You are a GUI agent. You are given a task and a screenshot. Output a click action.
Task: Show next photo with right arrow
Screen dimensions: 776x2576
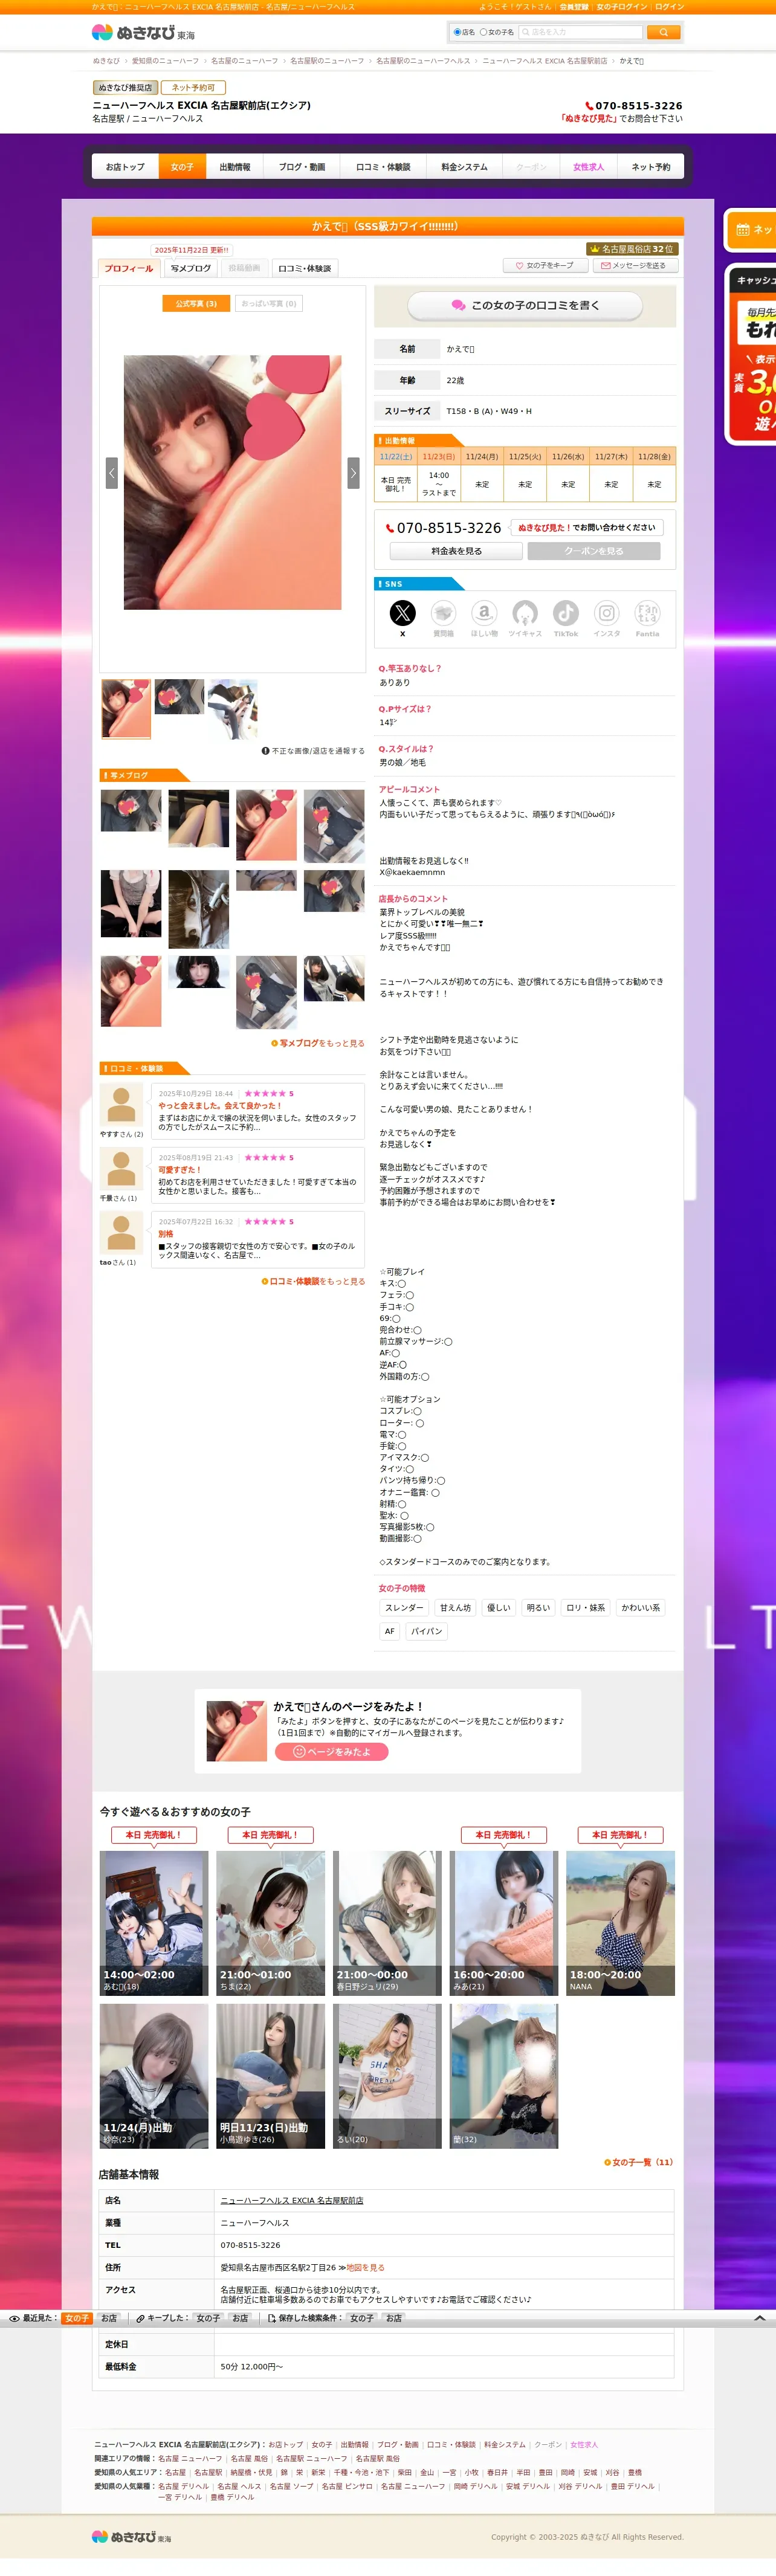[353, 472]
